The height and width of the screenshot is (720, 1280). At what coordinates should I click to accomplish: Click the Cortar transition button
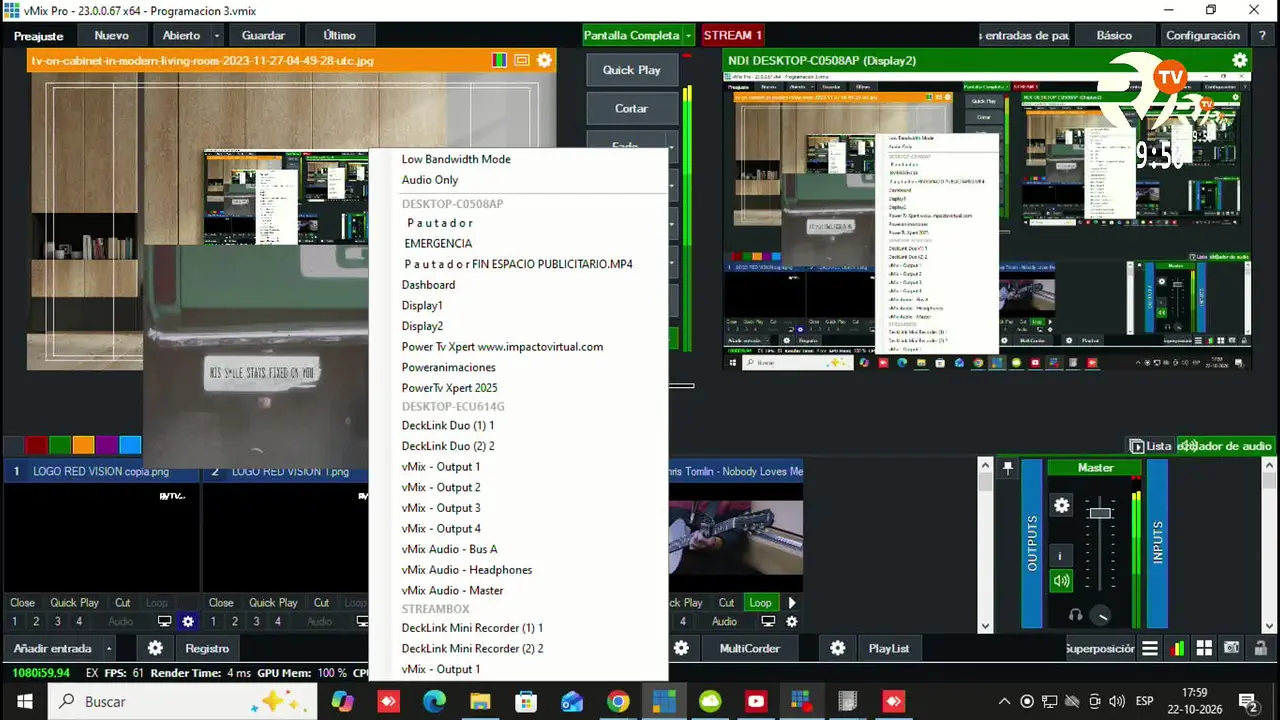click(x=631, y=108)
